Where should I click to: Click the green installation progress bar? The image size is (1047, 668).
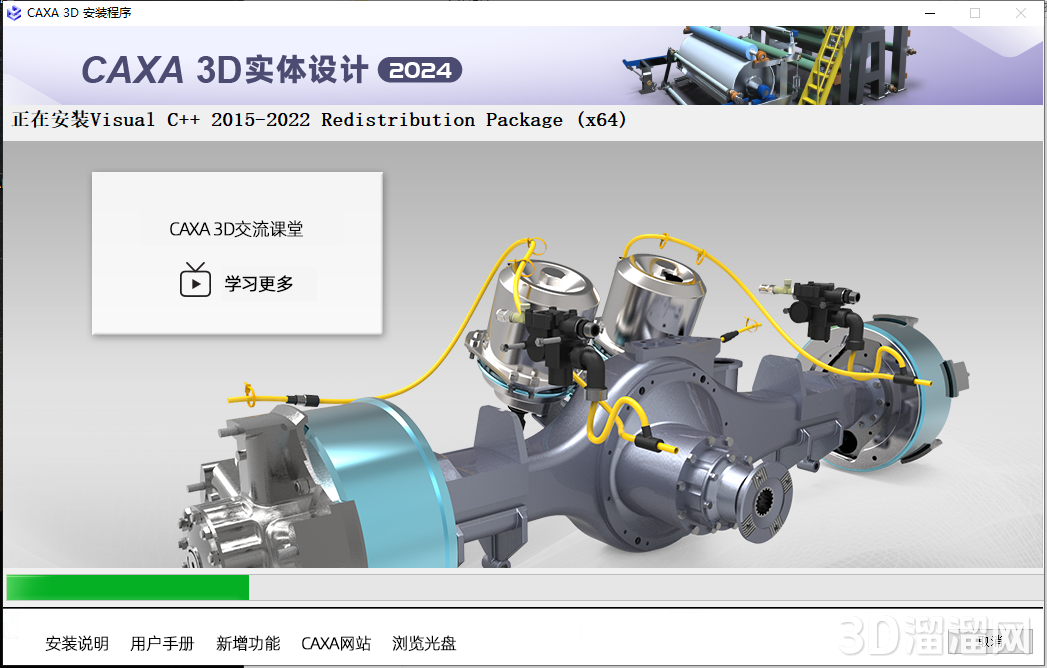pos(127,587)
